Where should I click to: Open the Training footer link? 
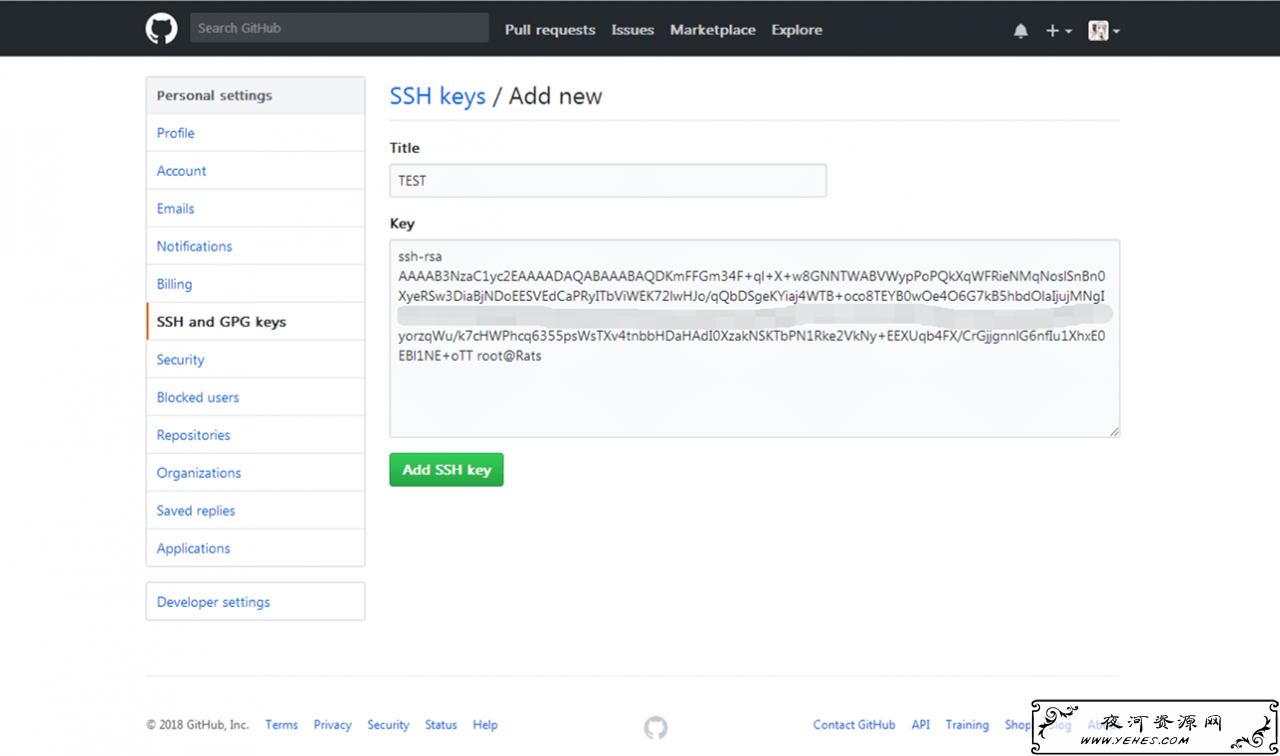(x=967, y=725)
